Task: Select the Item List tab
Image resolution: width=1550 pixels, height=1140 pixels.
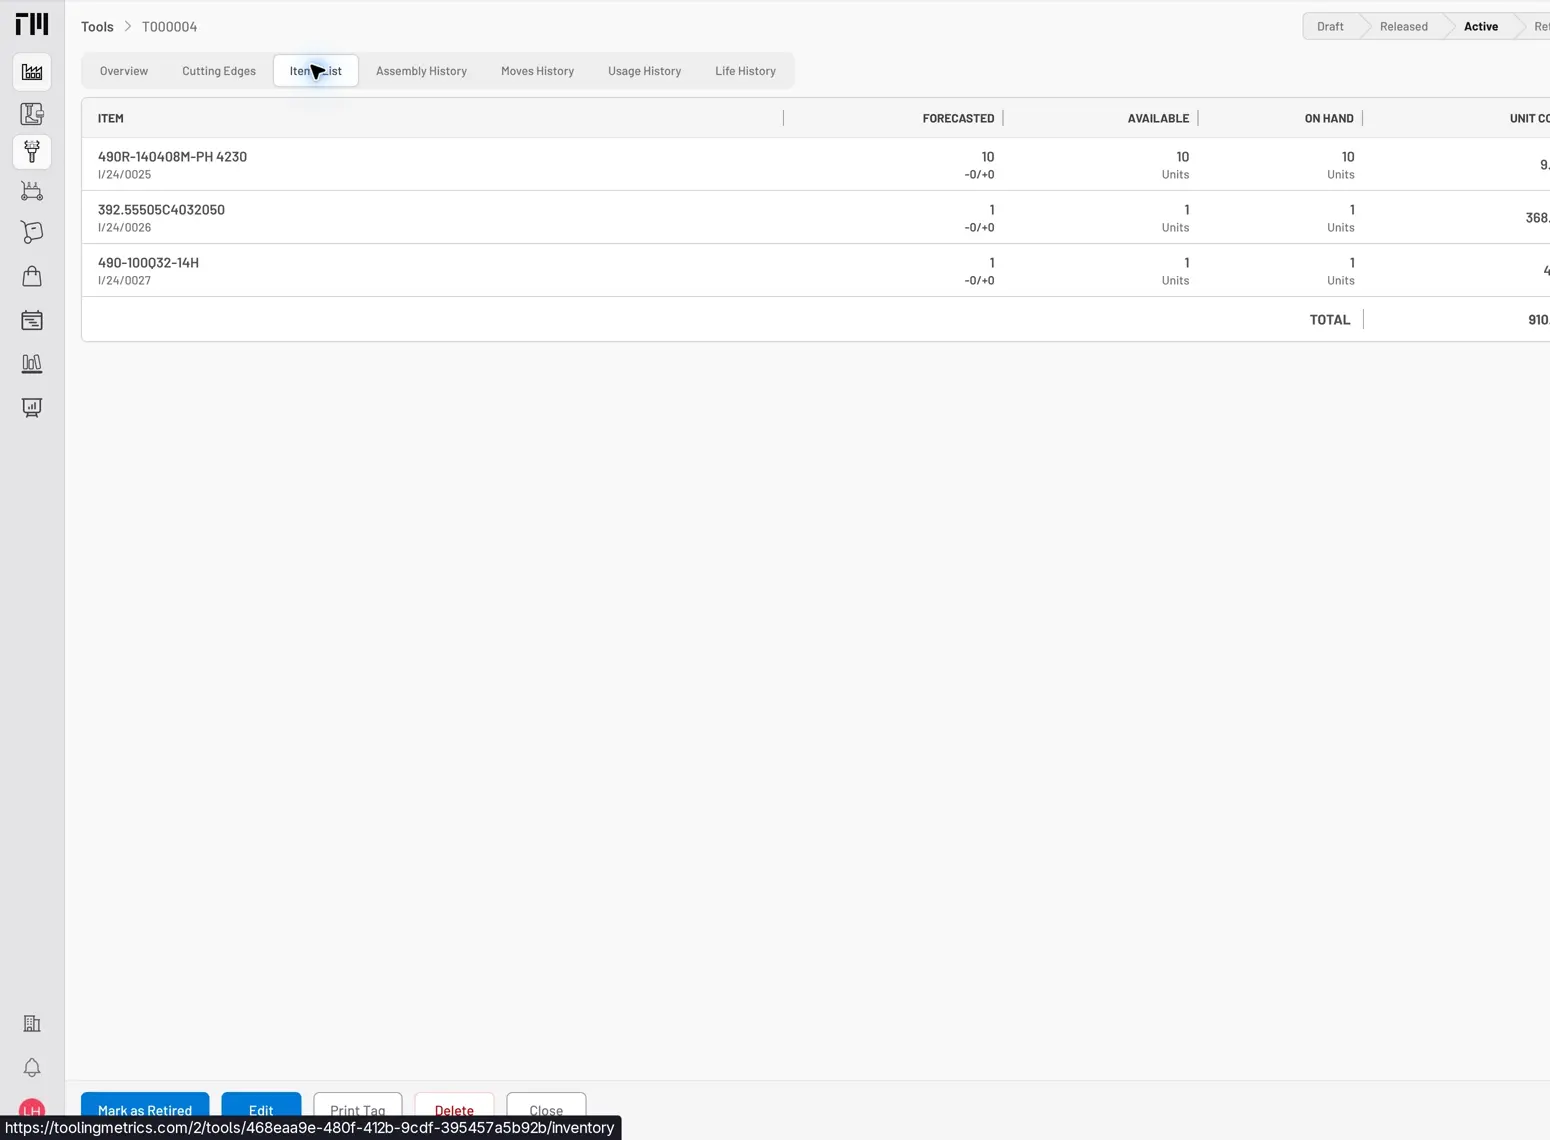Action: (316, 71)
